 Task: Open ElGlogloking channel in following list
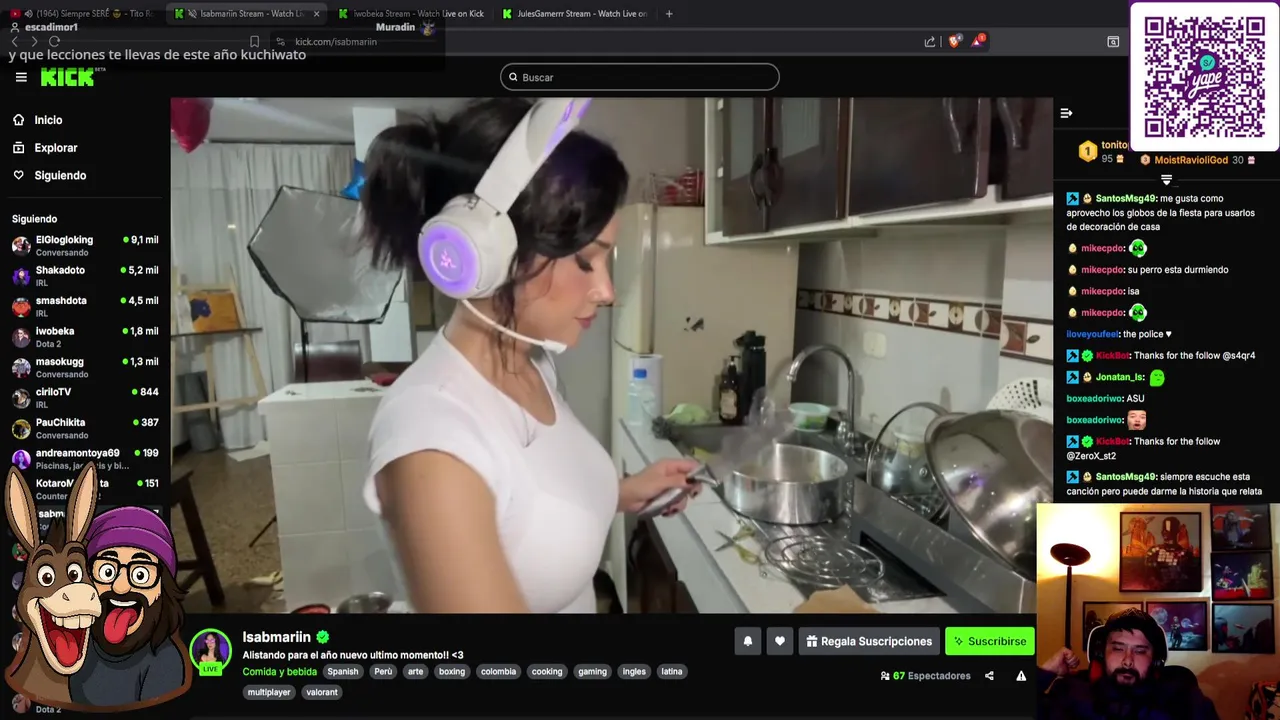click(85, 246)
